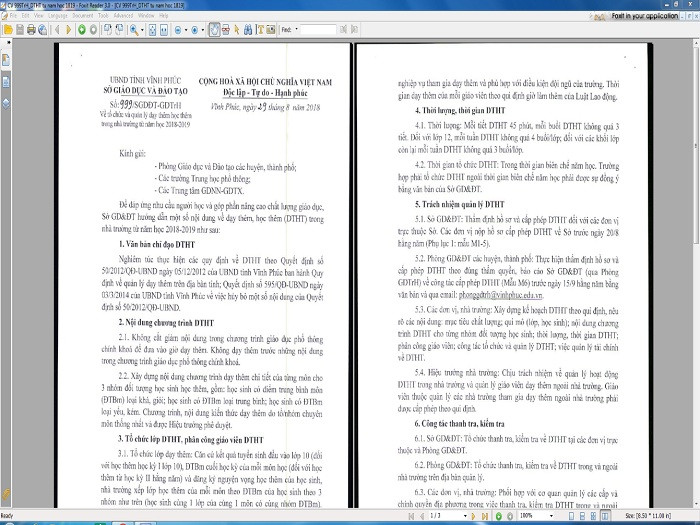Image resolution: width=700 pixels, height=525 pixels.
Task: Click the green next view arrow
Action: coord(81,30)
